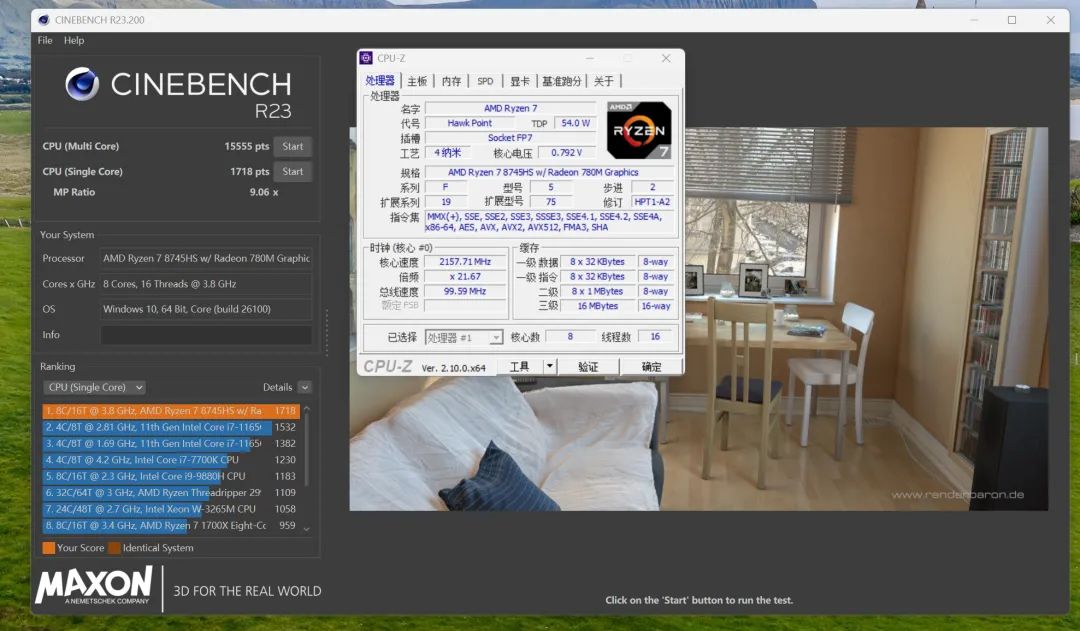The height and width of the screenshot is (631, 1080).
Task: Click the core voltage value 0.792 V
Action: [566, 153]
